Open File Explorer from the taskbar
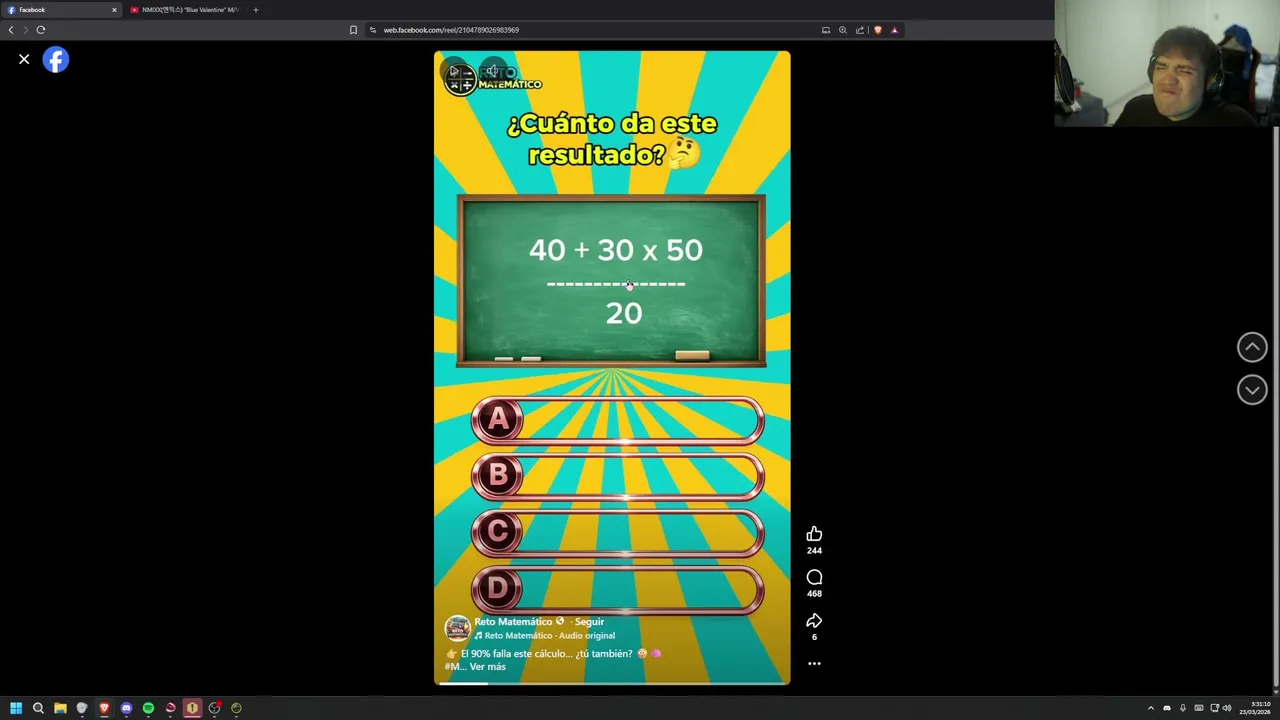Screen dimensions: 1280x720 point(60,708)
